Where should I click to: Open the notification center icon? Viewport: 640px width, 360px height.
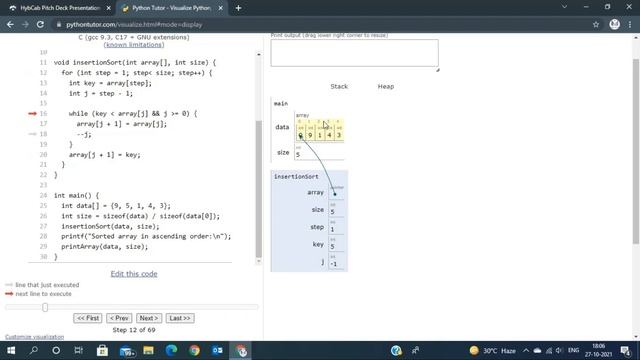coord(625,351)
